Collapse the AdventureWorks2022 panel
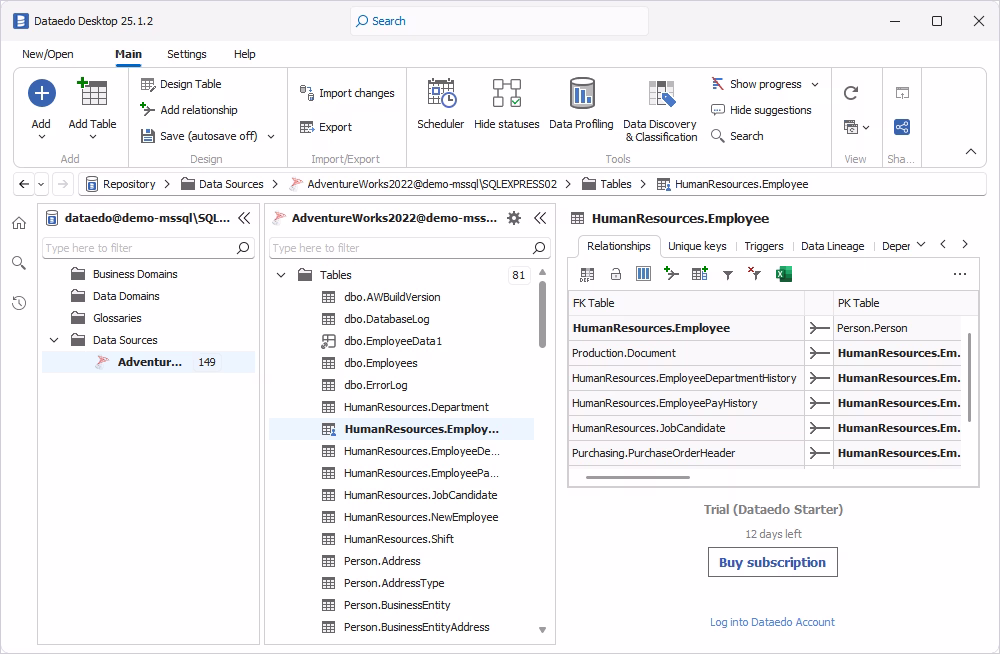This screenshot has height=654, width=1000. 540,218
